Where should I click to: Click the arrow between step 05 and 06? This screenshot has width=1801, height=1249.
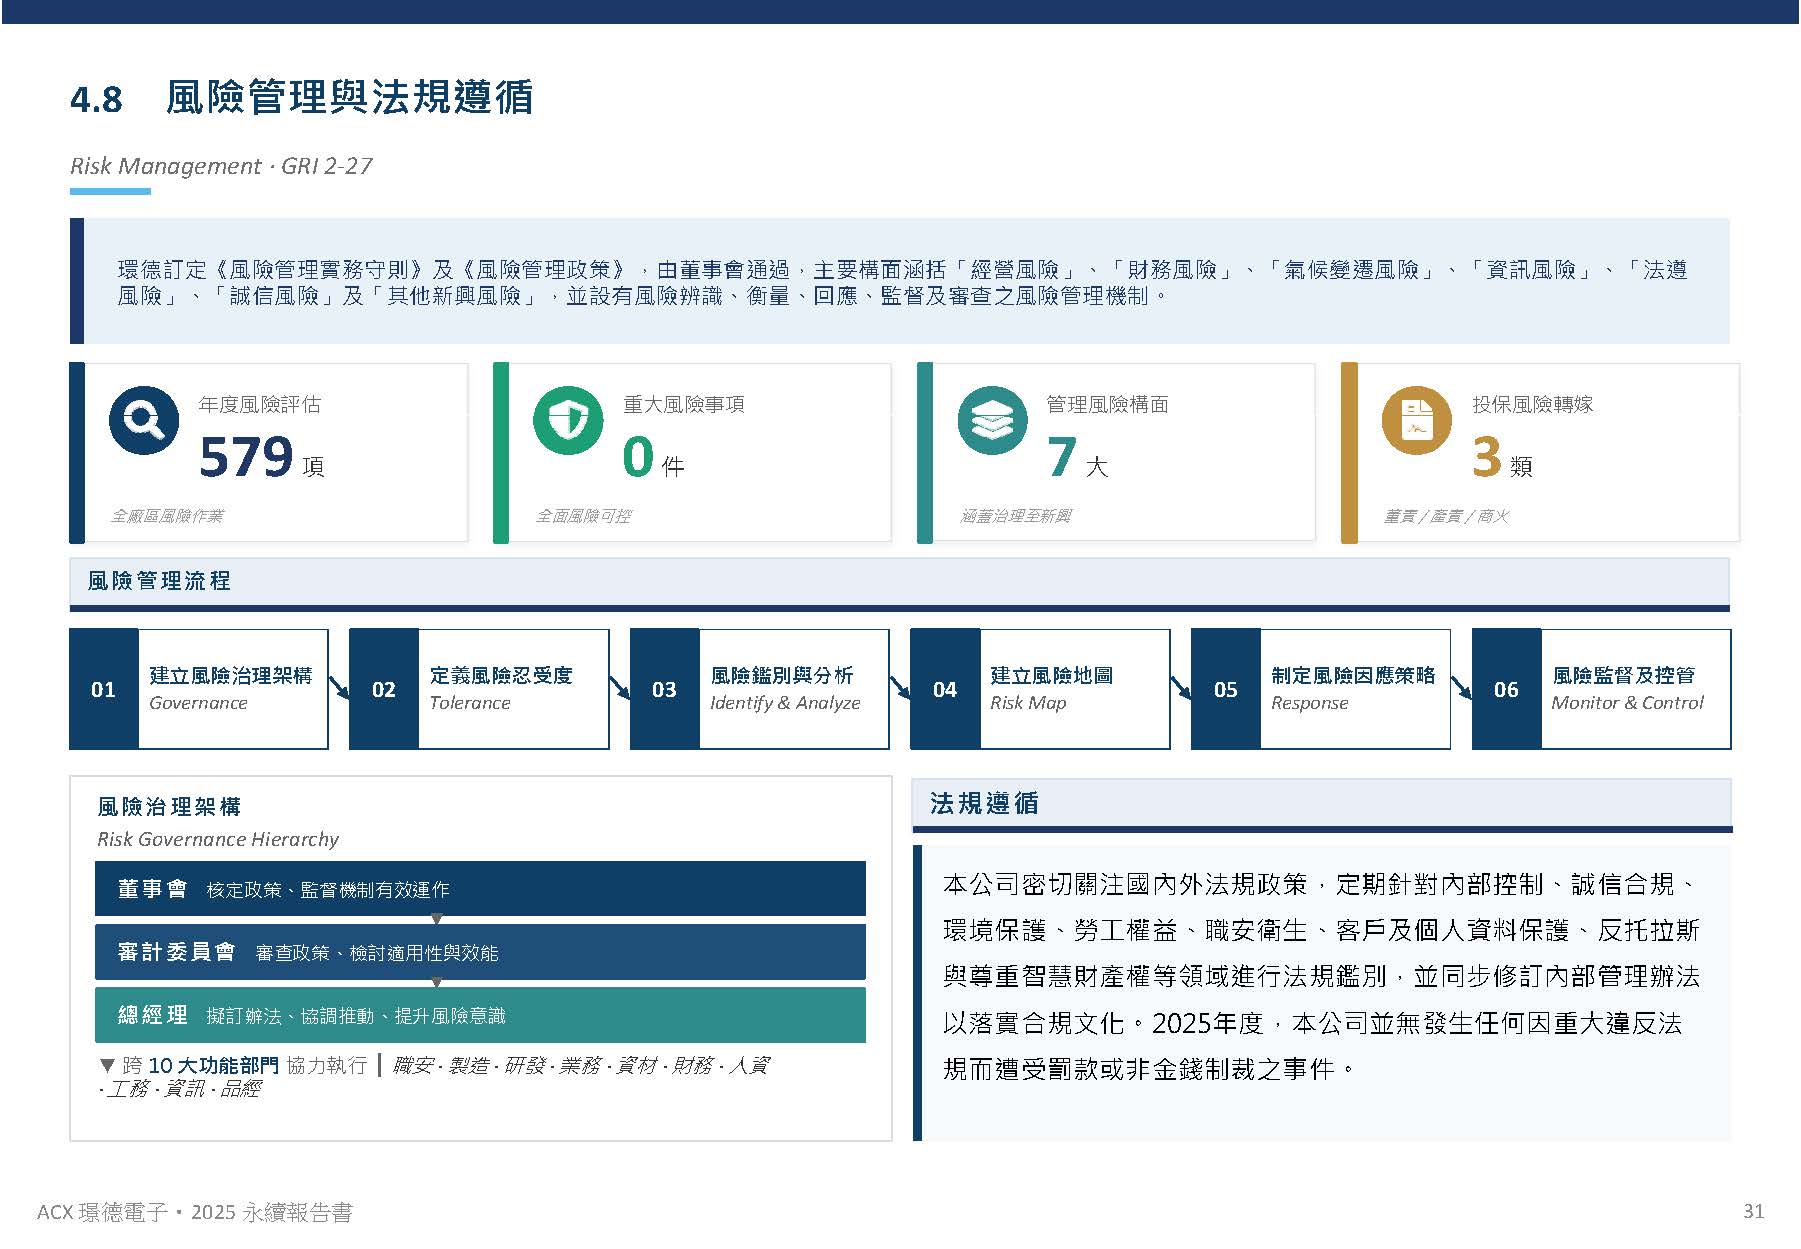click(1462, 689)
